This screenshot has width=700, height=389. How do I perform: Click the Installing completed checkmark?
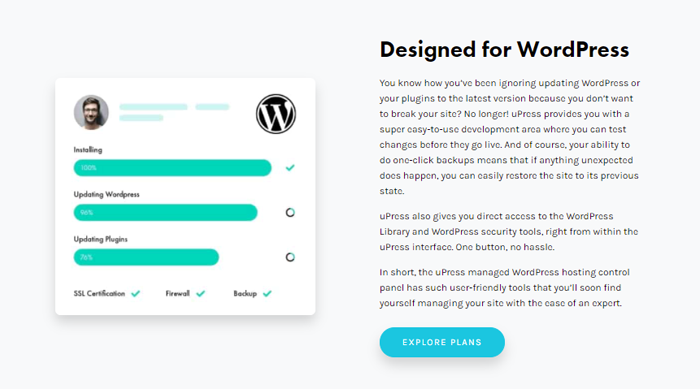point(290,167)
